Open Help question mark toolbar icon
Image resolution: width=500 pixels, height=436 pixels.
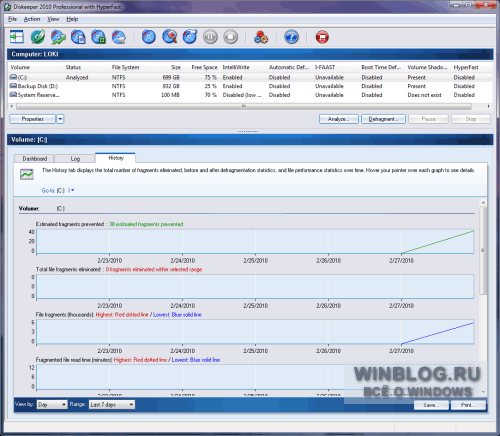point(291,37)
